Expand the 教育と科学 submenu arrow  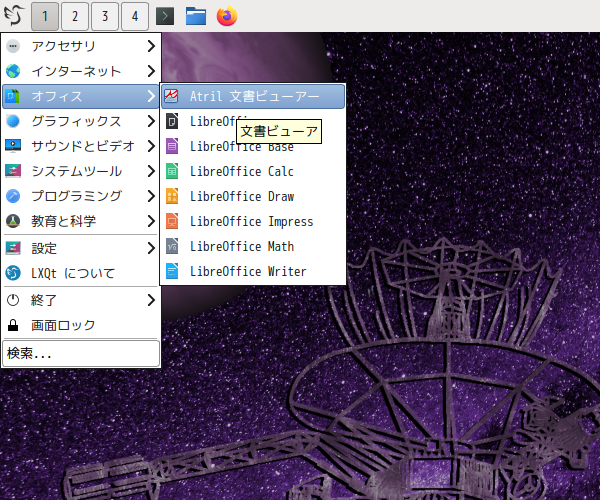[151, 221]
